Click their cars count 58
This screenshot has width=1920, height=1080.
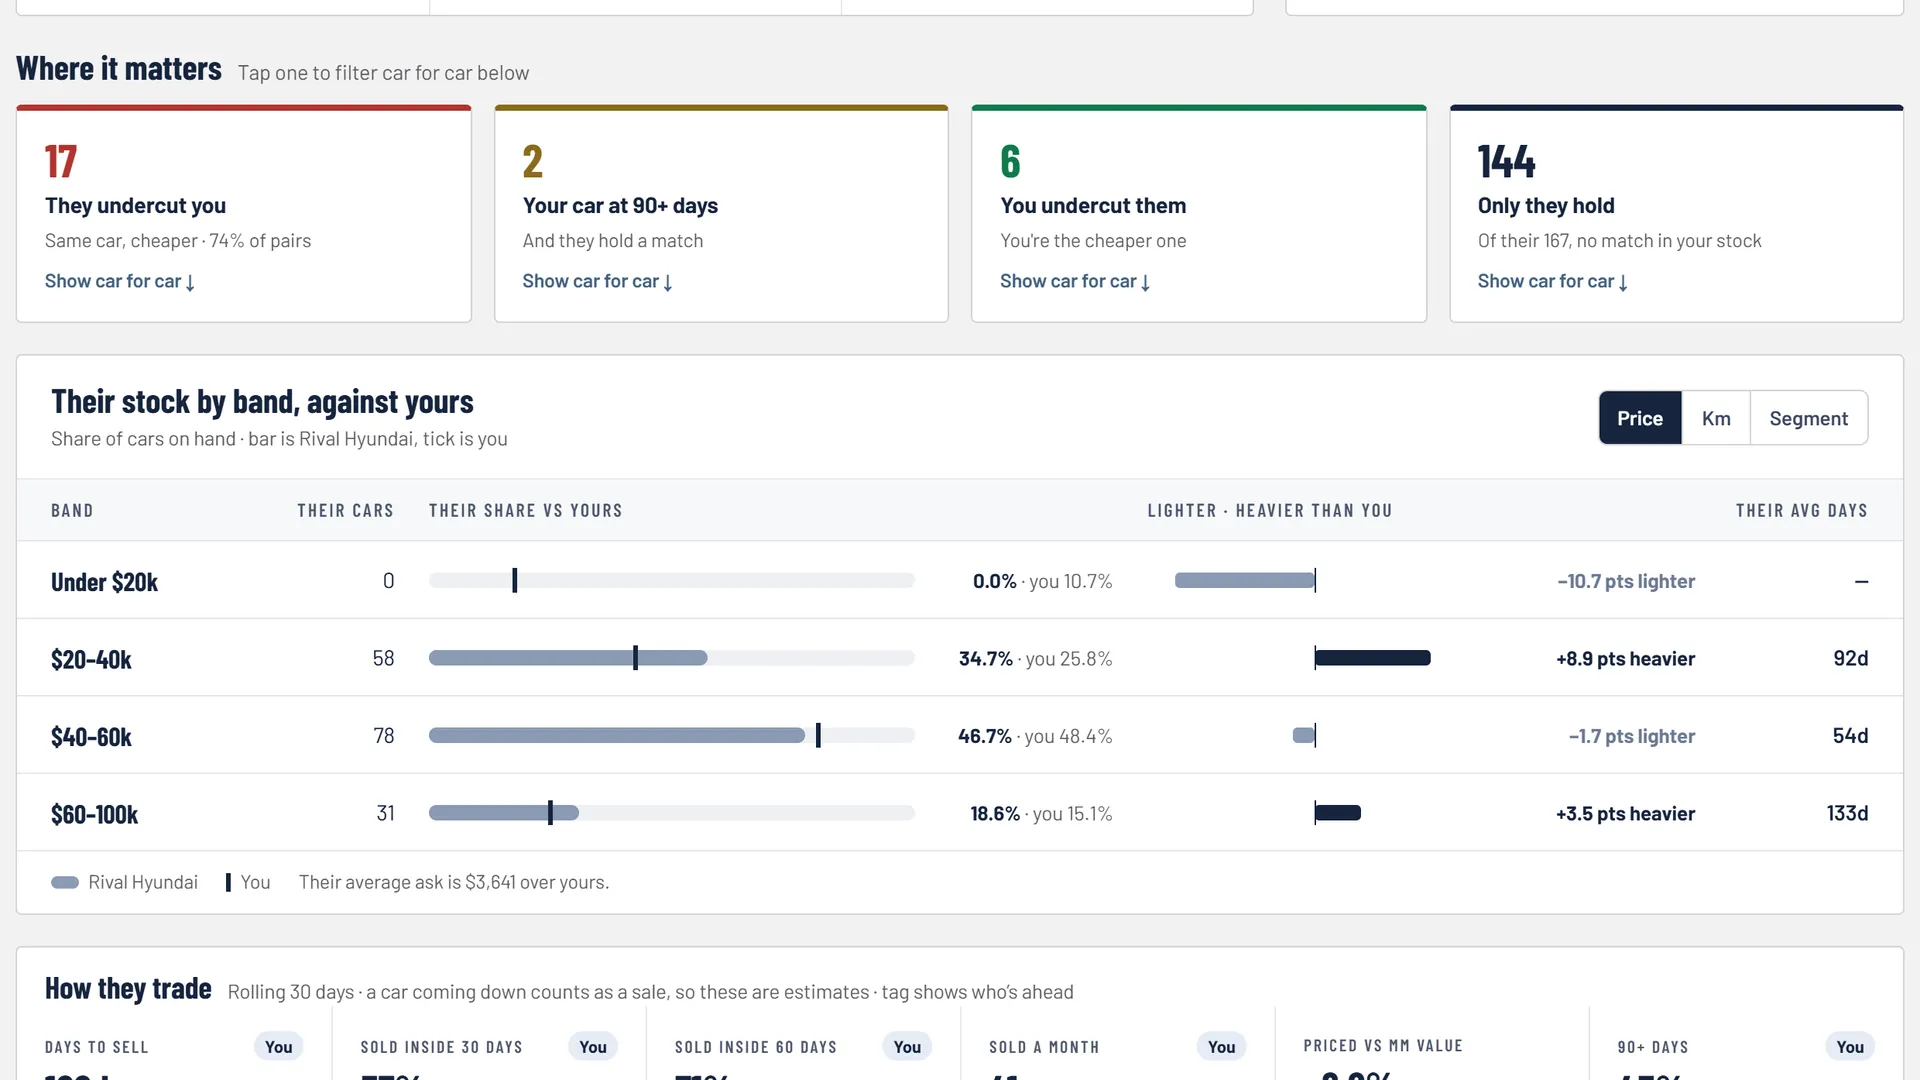click(x=383, y=659)
